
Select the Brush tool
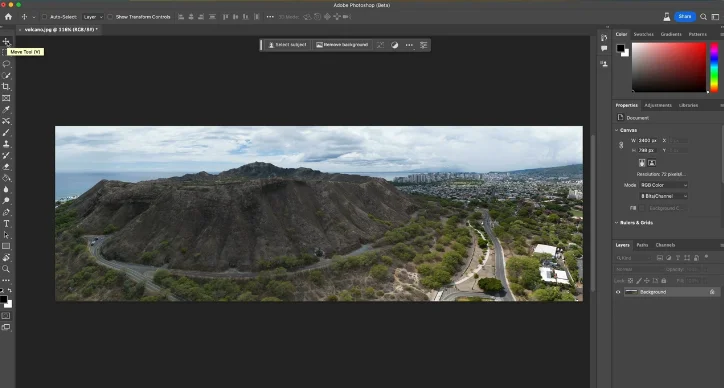coord(6,133)
